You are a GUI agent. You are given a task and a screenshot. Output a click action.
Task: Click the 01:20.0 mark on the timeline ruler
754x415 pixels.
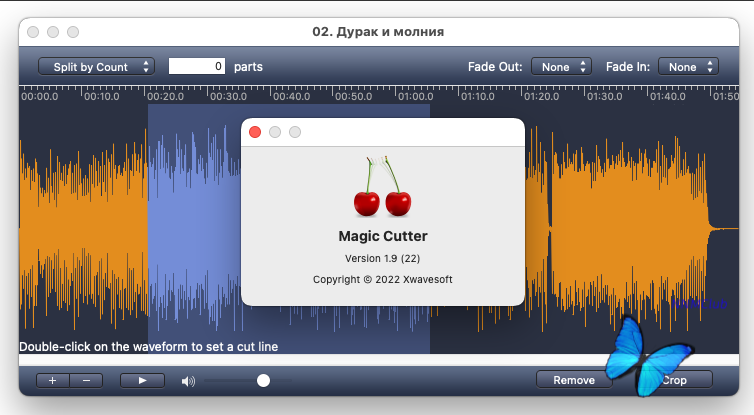coord(541,96)
